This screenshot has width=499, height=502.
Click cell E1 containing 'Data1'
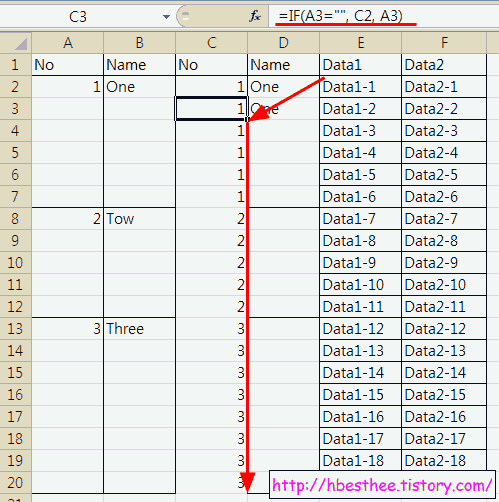(361, 65)
